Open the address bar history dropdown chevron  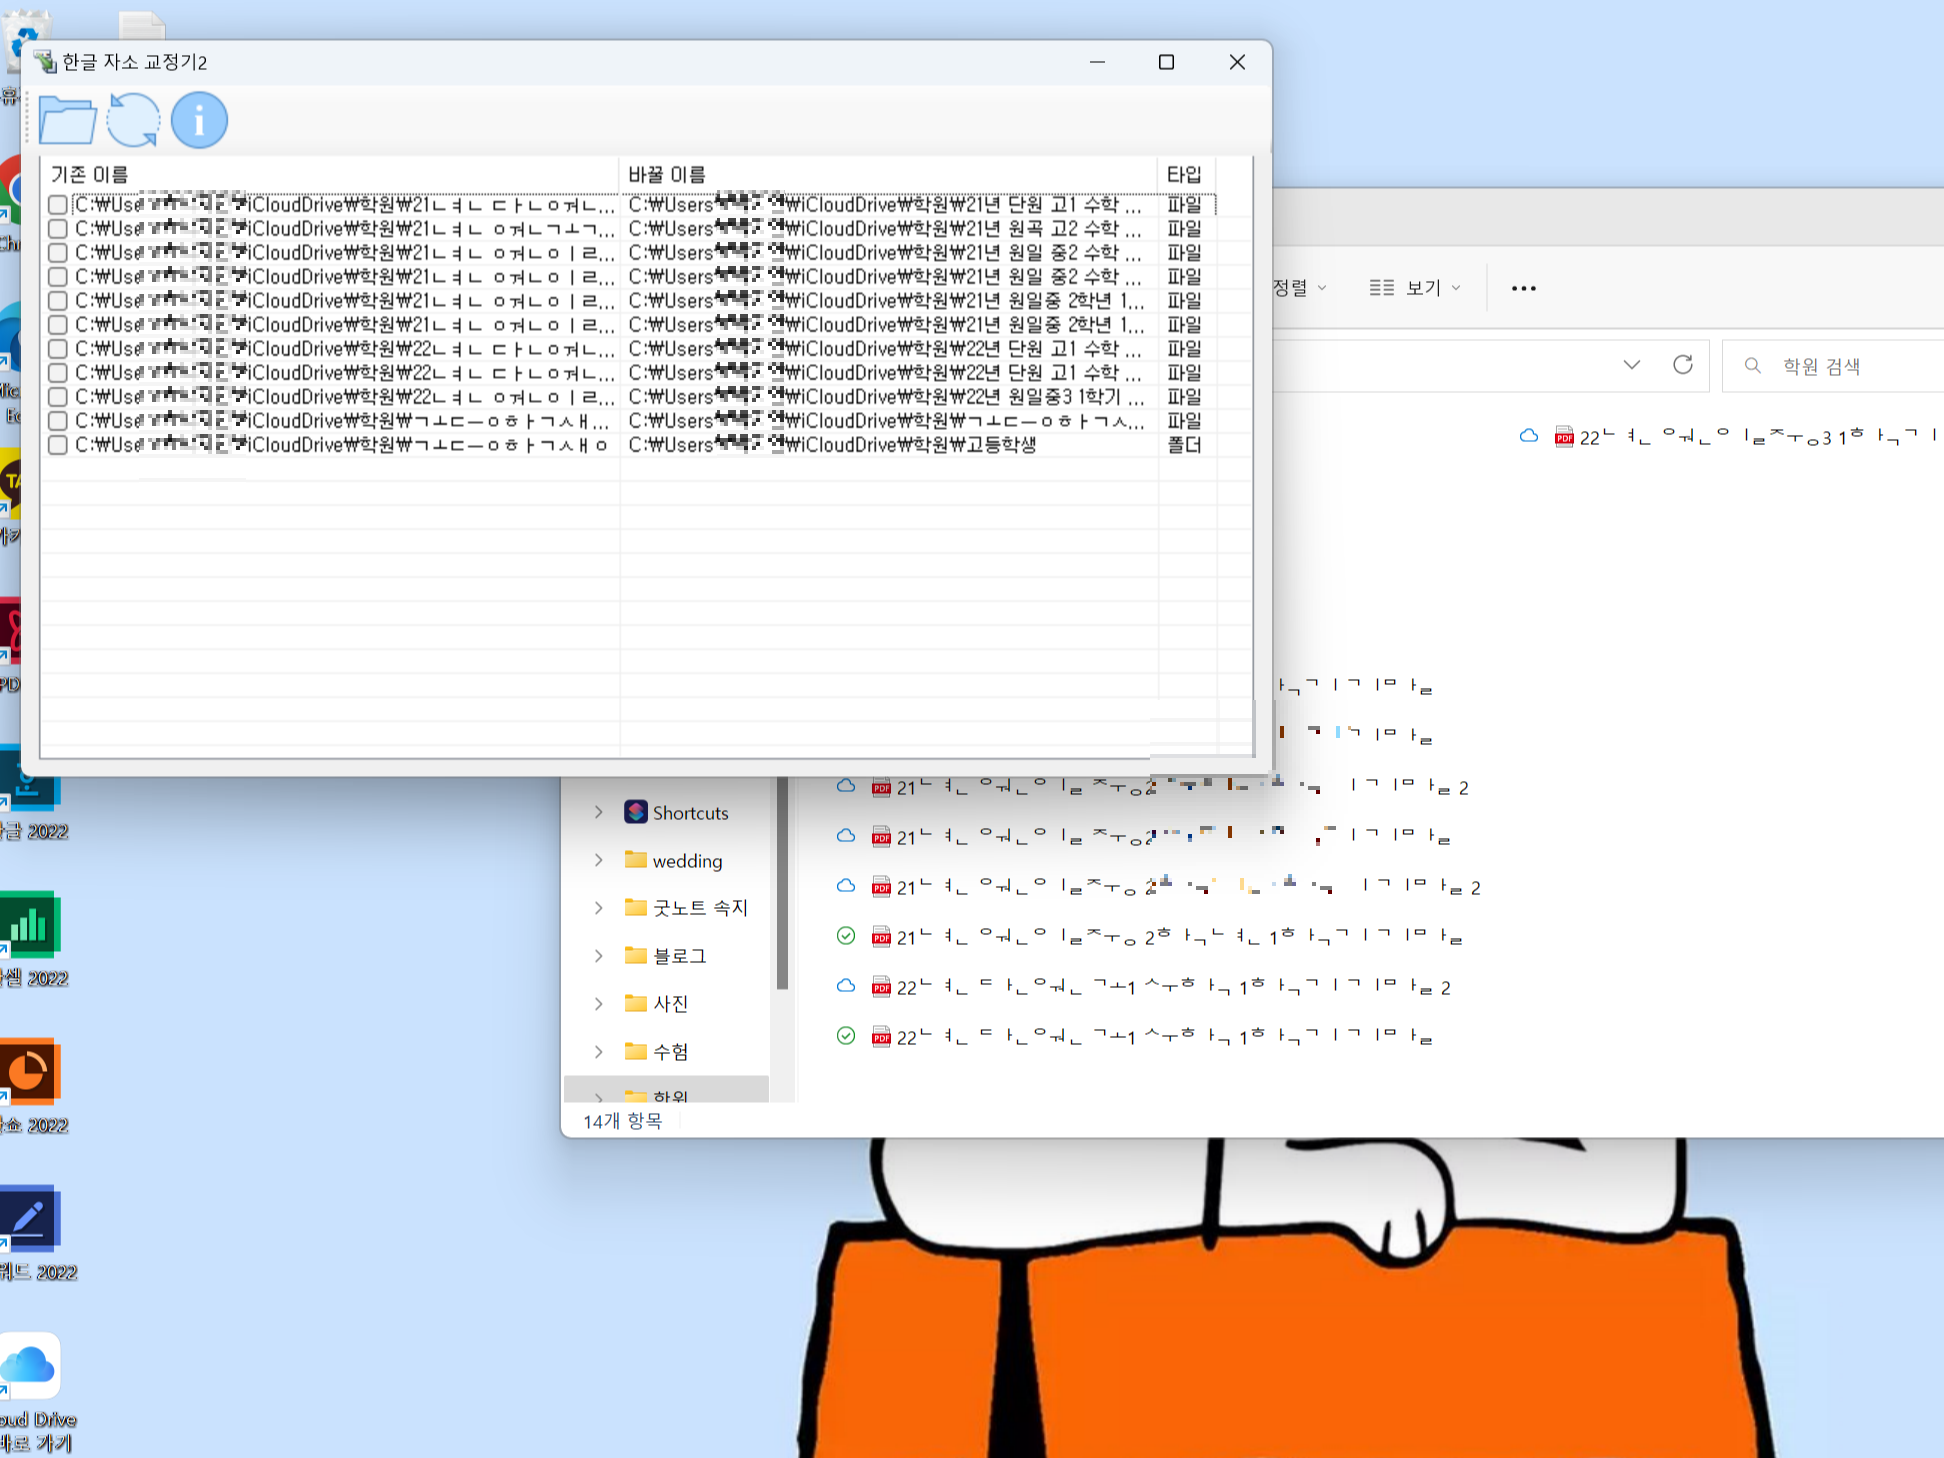pos(1631,365)
